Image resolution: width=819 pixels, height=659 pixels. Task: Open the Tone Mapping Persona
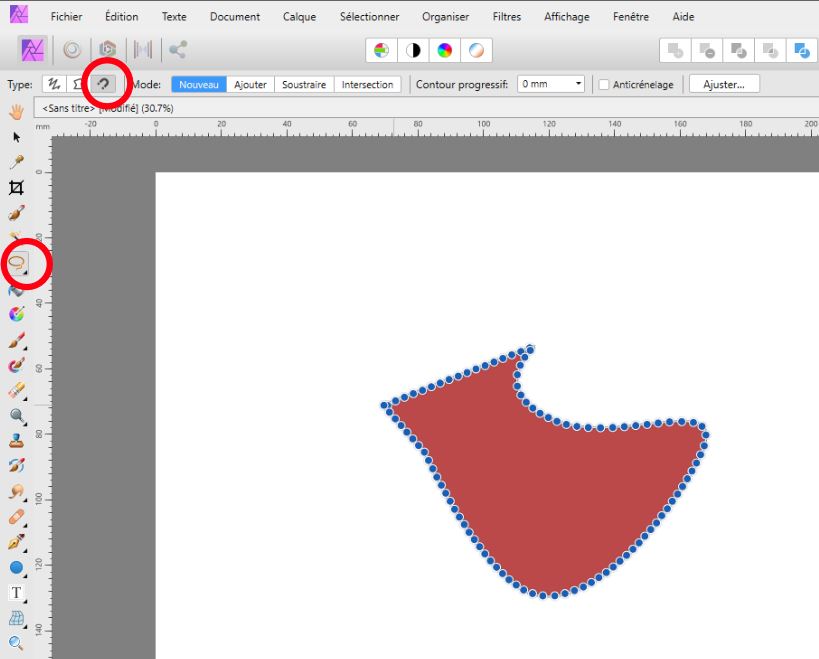143,50
